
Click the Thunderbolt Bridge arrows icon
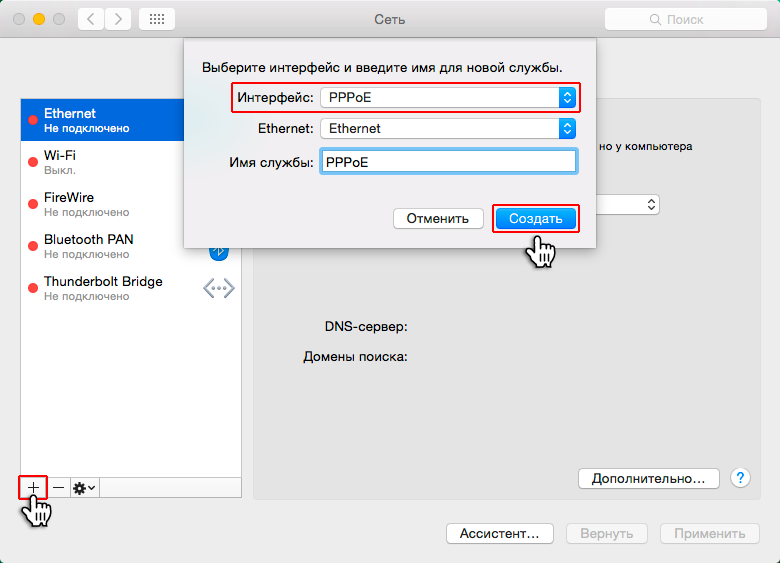(219, 288)
